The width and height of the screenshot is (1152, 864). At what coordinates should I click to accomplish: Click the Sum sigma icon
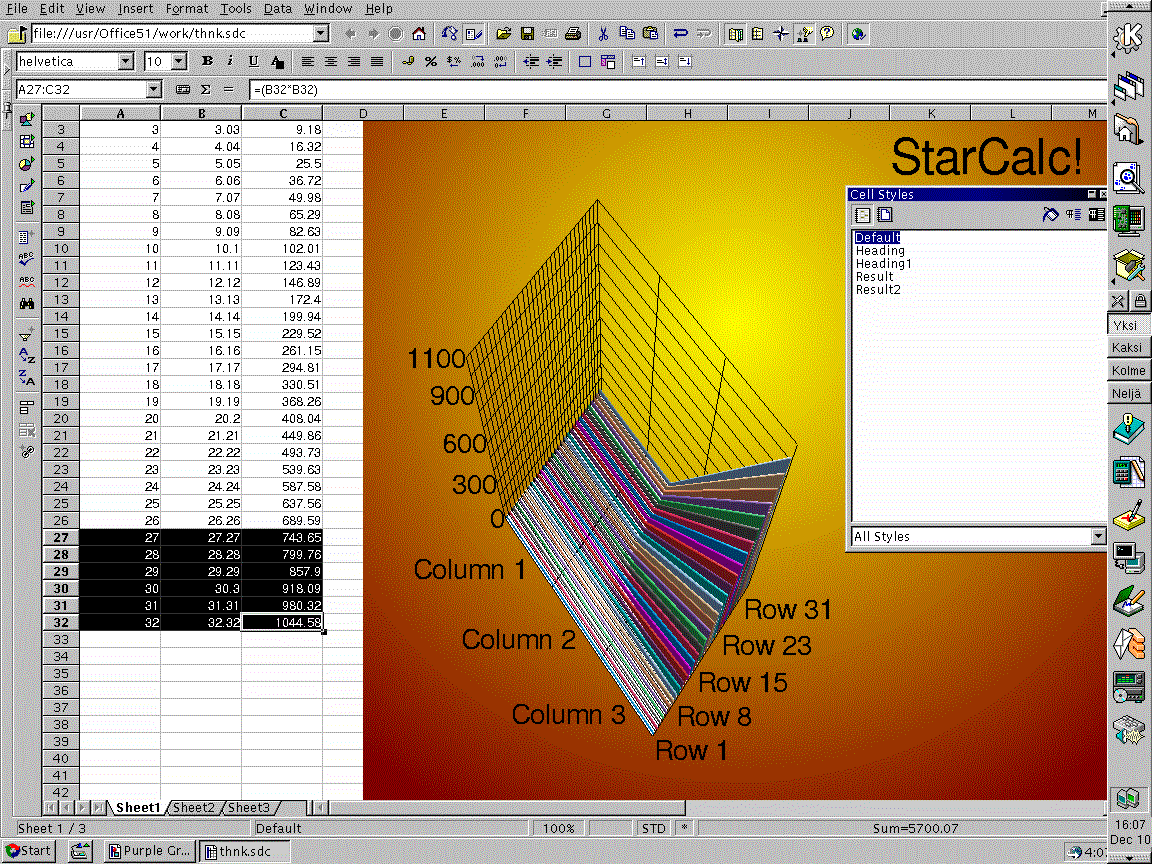click(206, 90)
